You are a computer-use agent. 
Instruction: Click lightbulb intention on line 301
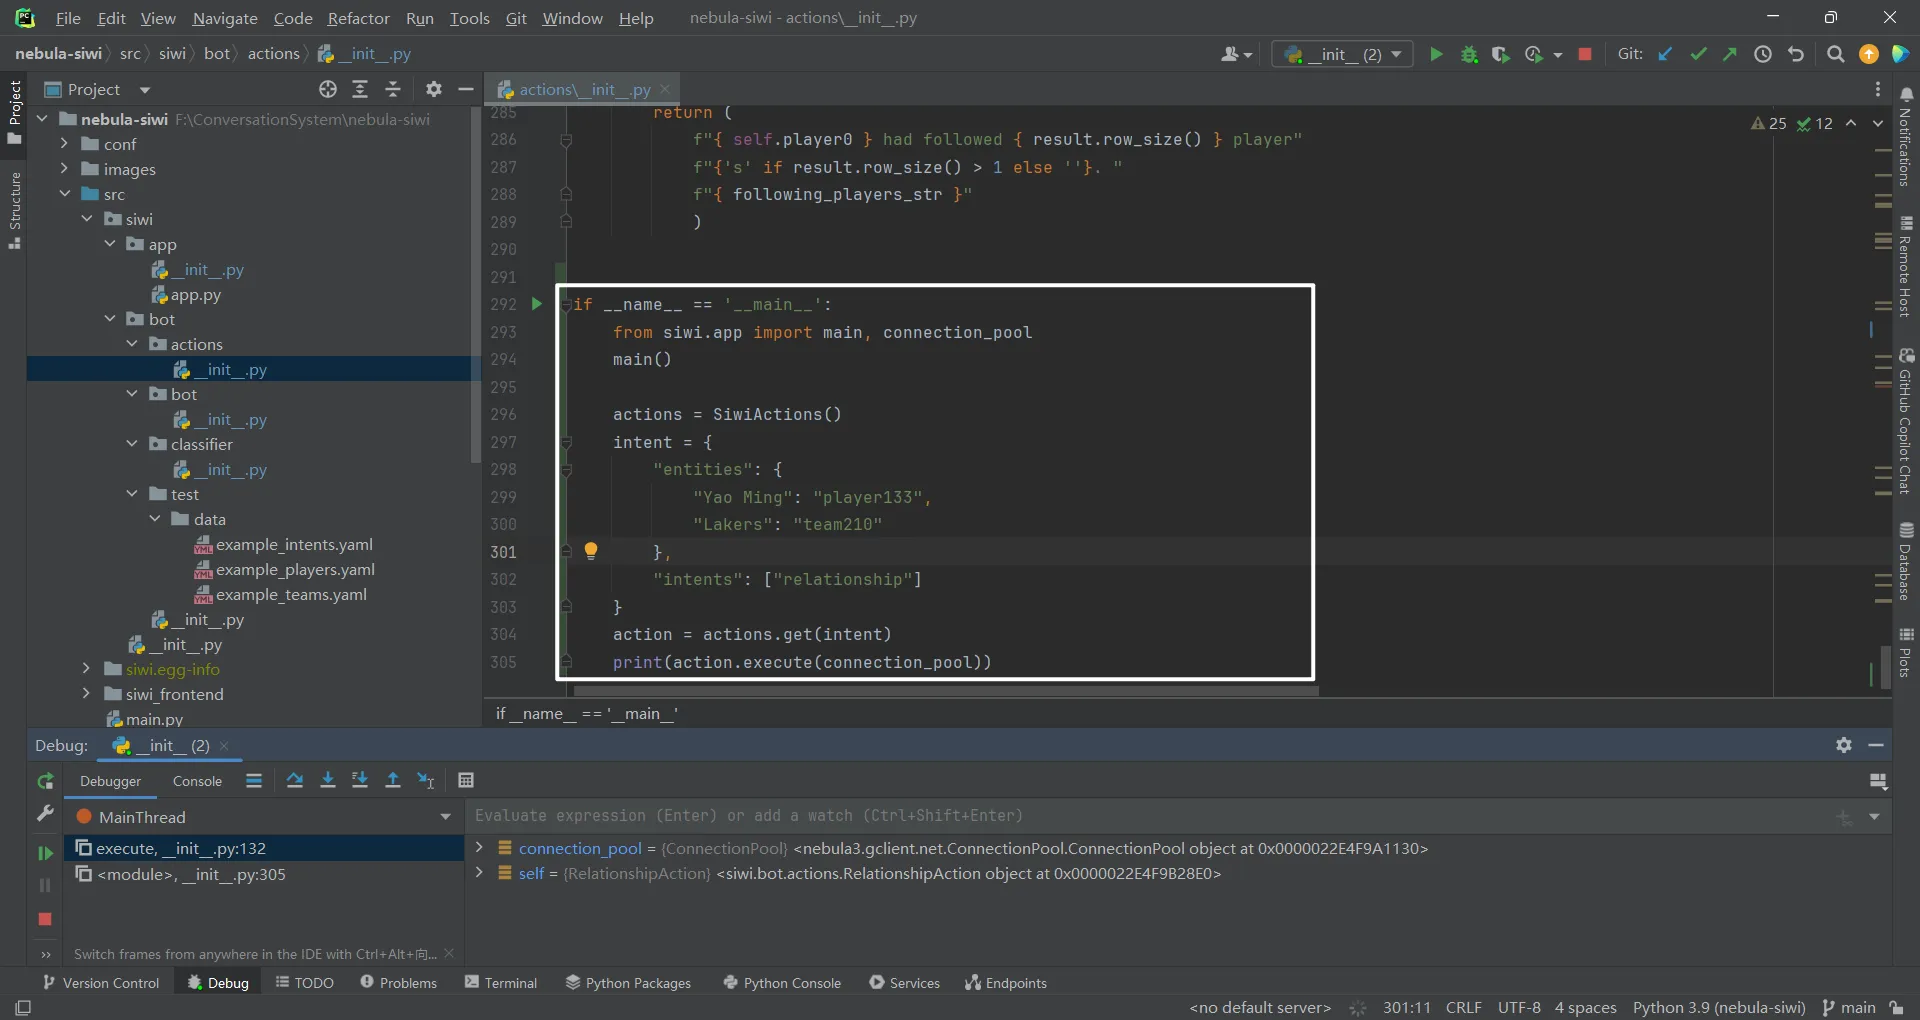[591, 550]
